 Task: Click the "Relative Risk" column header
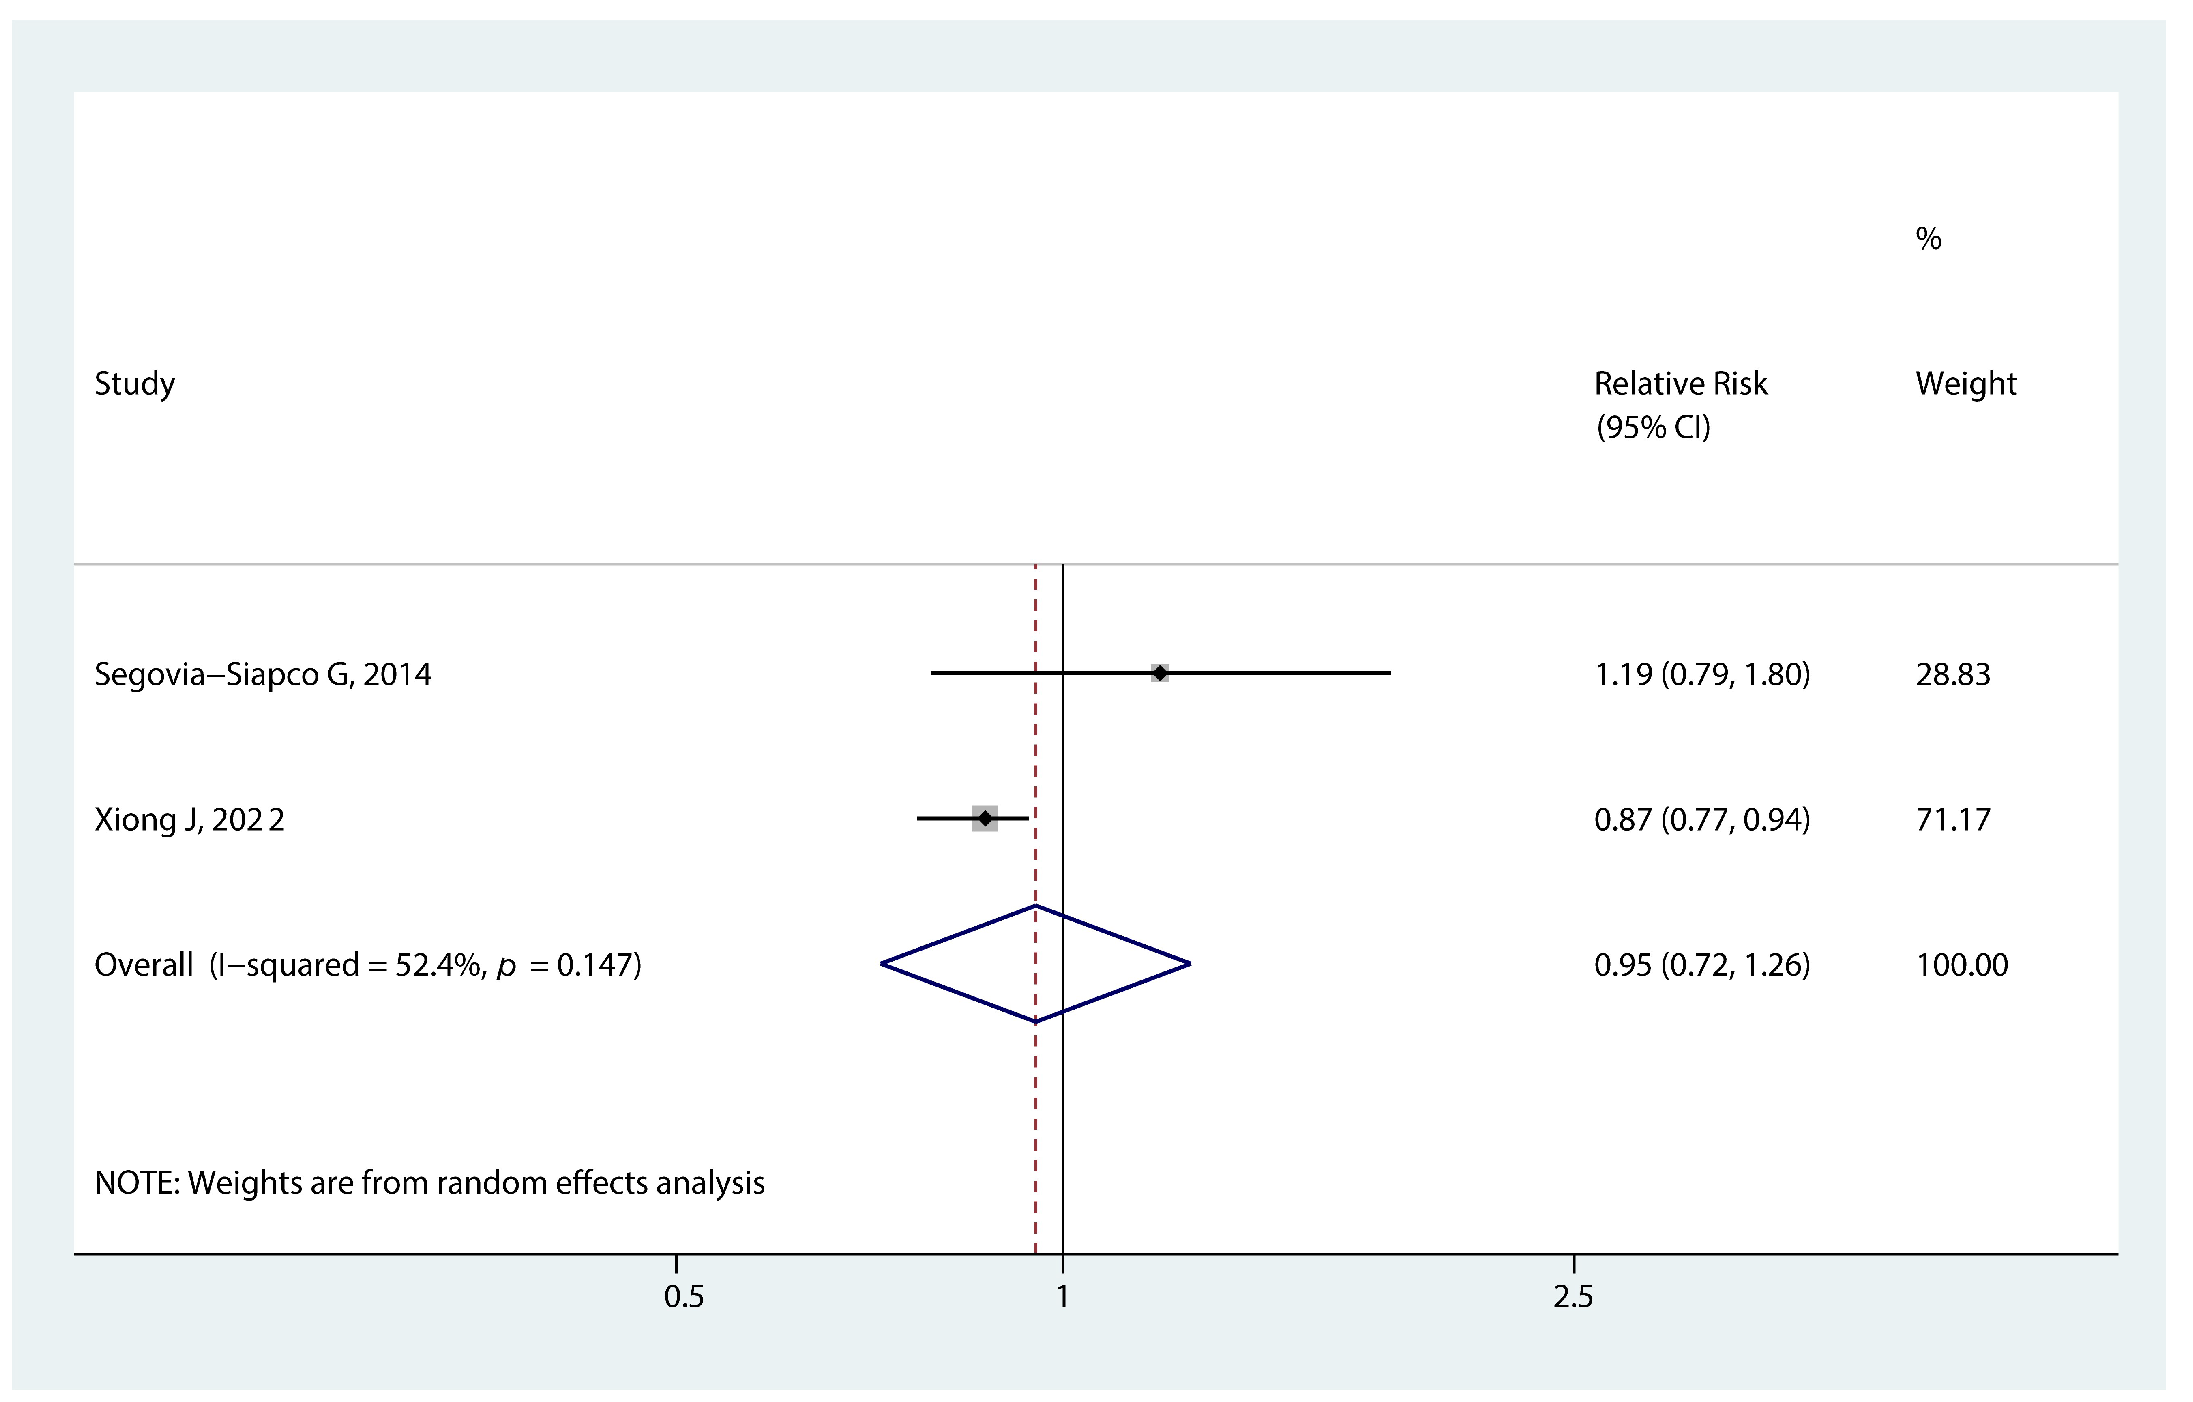1680,384
